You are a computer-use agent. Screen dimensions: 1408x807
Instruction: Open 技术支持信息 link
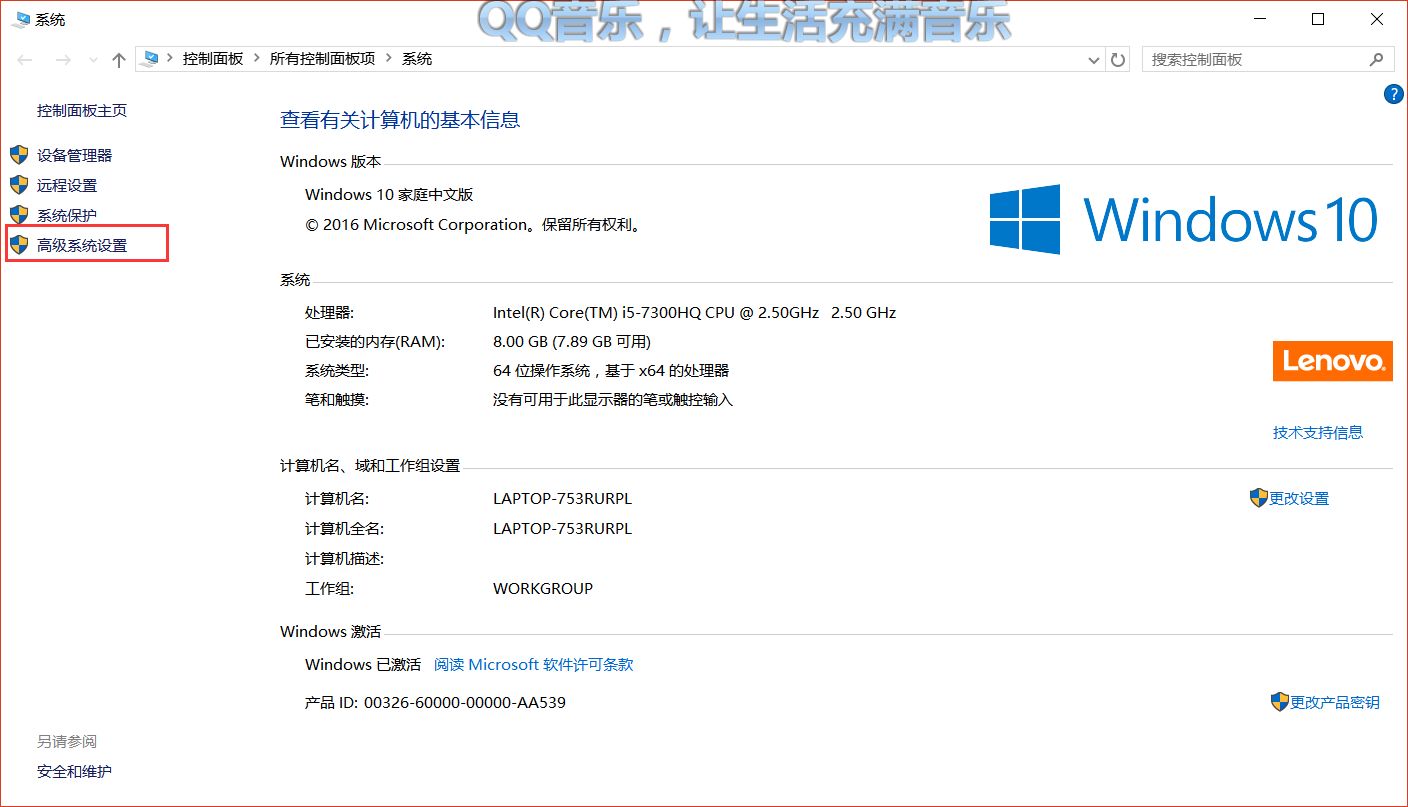click(1318, 433)
